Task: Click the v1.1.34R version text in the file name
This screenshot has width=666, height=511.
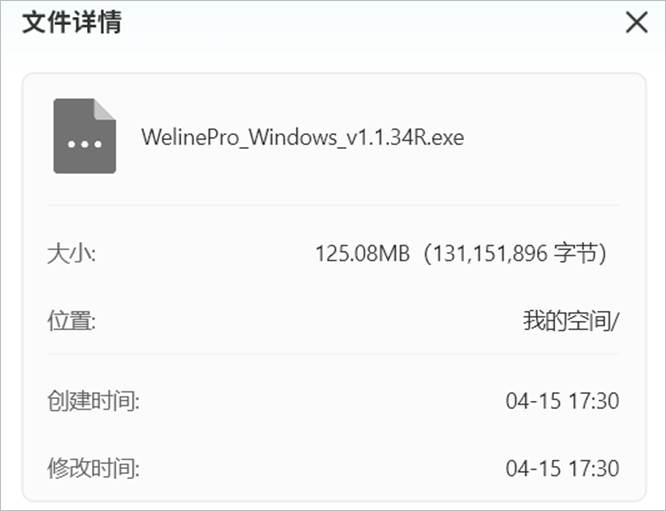Action: [x=383, y=137]
